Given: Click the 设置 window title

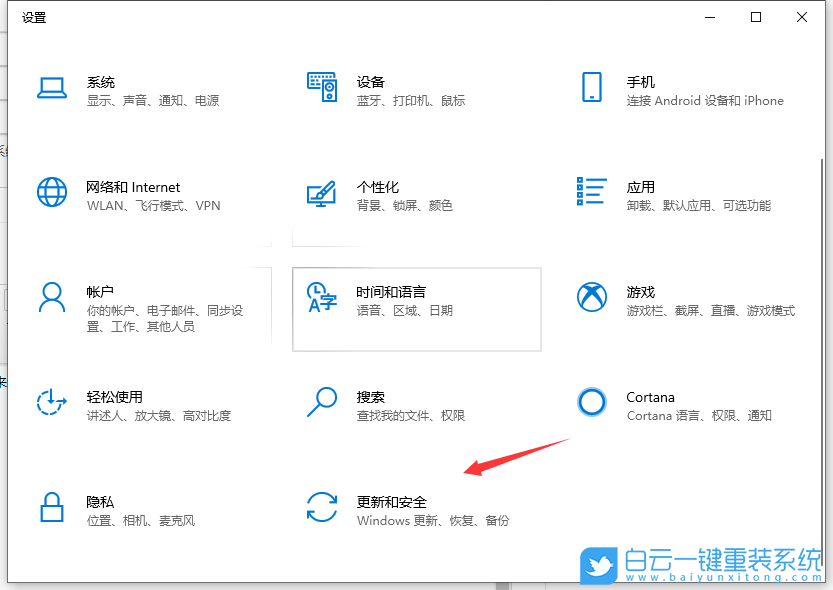Looking at the screenshot, I should 34,17.
